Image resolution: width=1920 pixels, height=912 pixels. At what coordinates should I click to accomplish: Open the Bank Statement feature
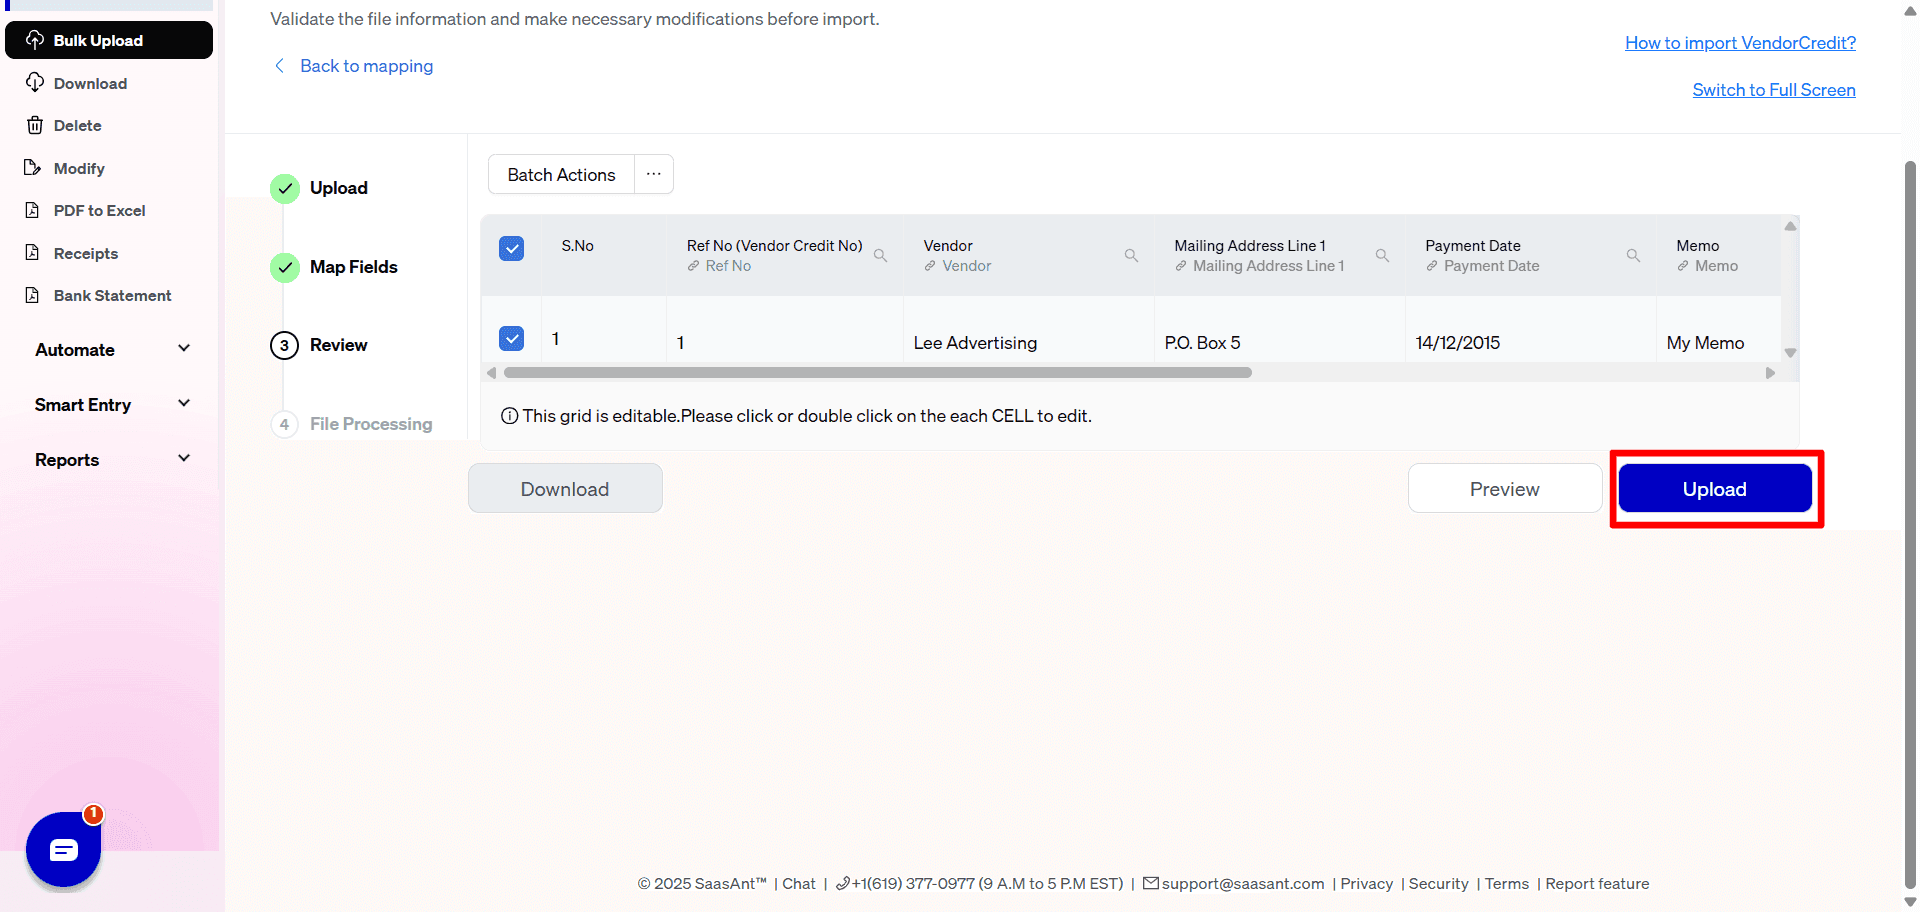(x=112, y=295)
